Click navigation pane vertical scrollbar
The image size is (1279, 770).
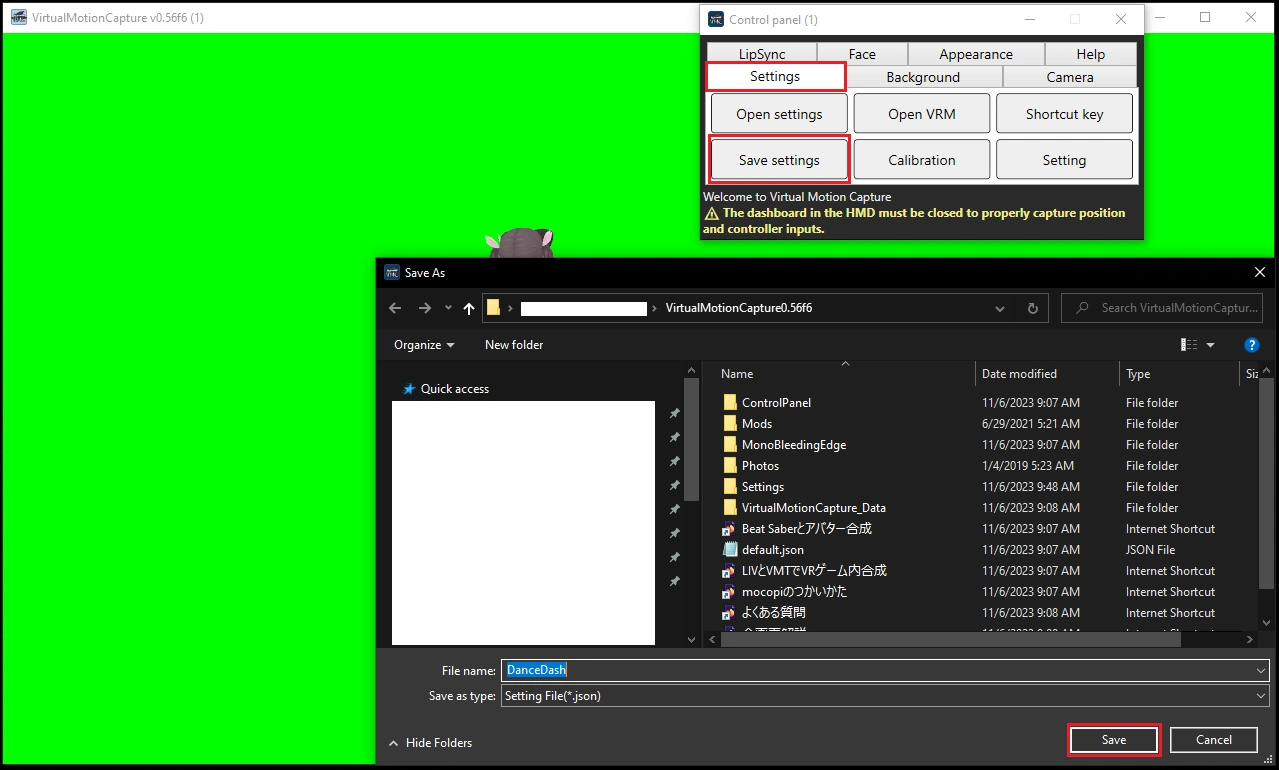point(692,440)
